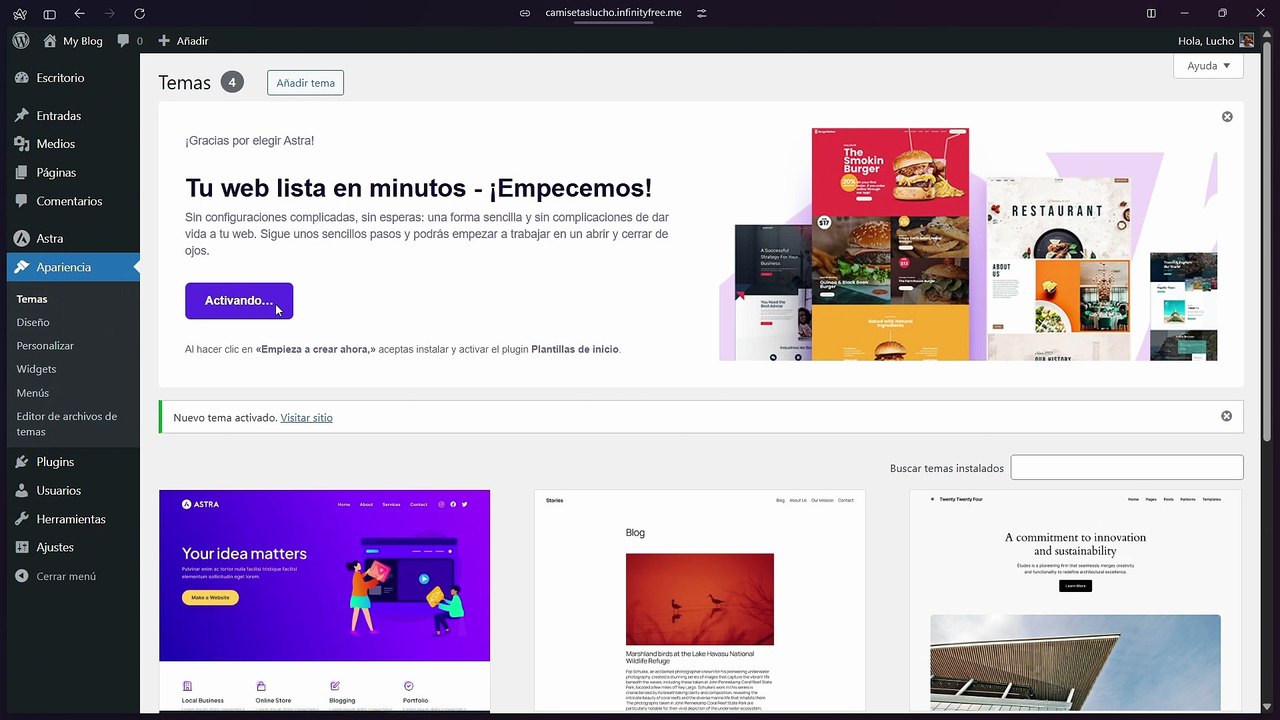This screenshot has height=720, width=1280.
Task: Open the Comentarios menu item
Action: tap(70, 201)
